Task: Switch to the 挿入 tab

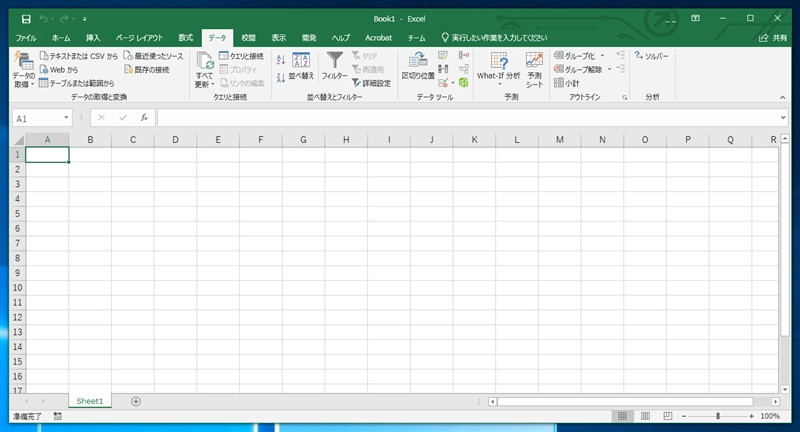Action: (x=93, y=38)
